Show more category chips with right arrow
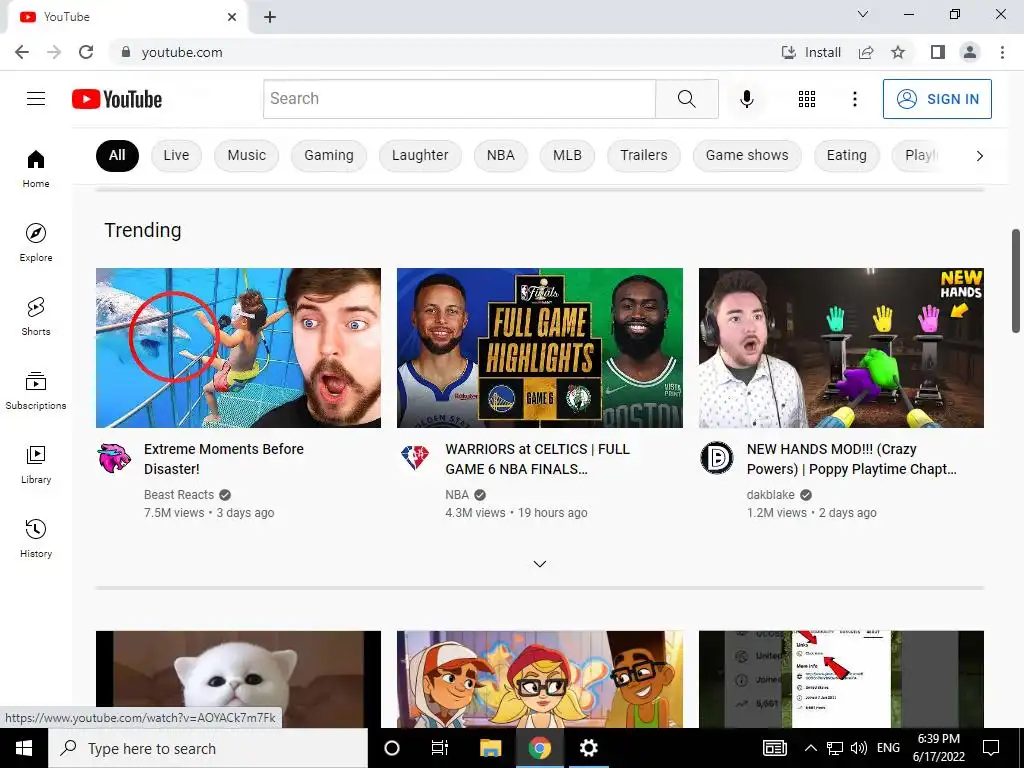Screen dimensions: 1024x768 979,155
